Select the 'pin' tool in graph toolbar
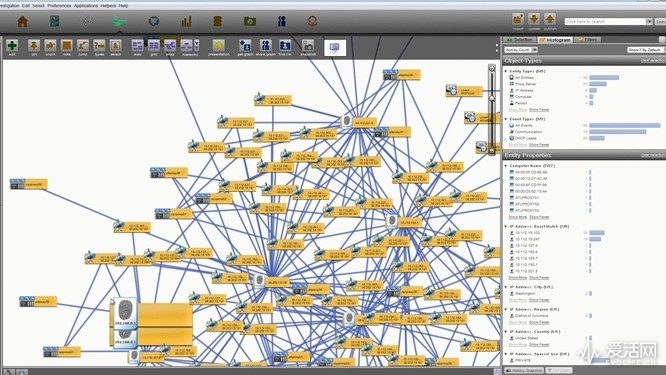 (x=34, y=45)
